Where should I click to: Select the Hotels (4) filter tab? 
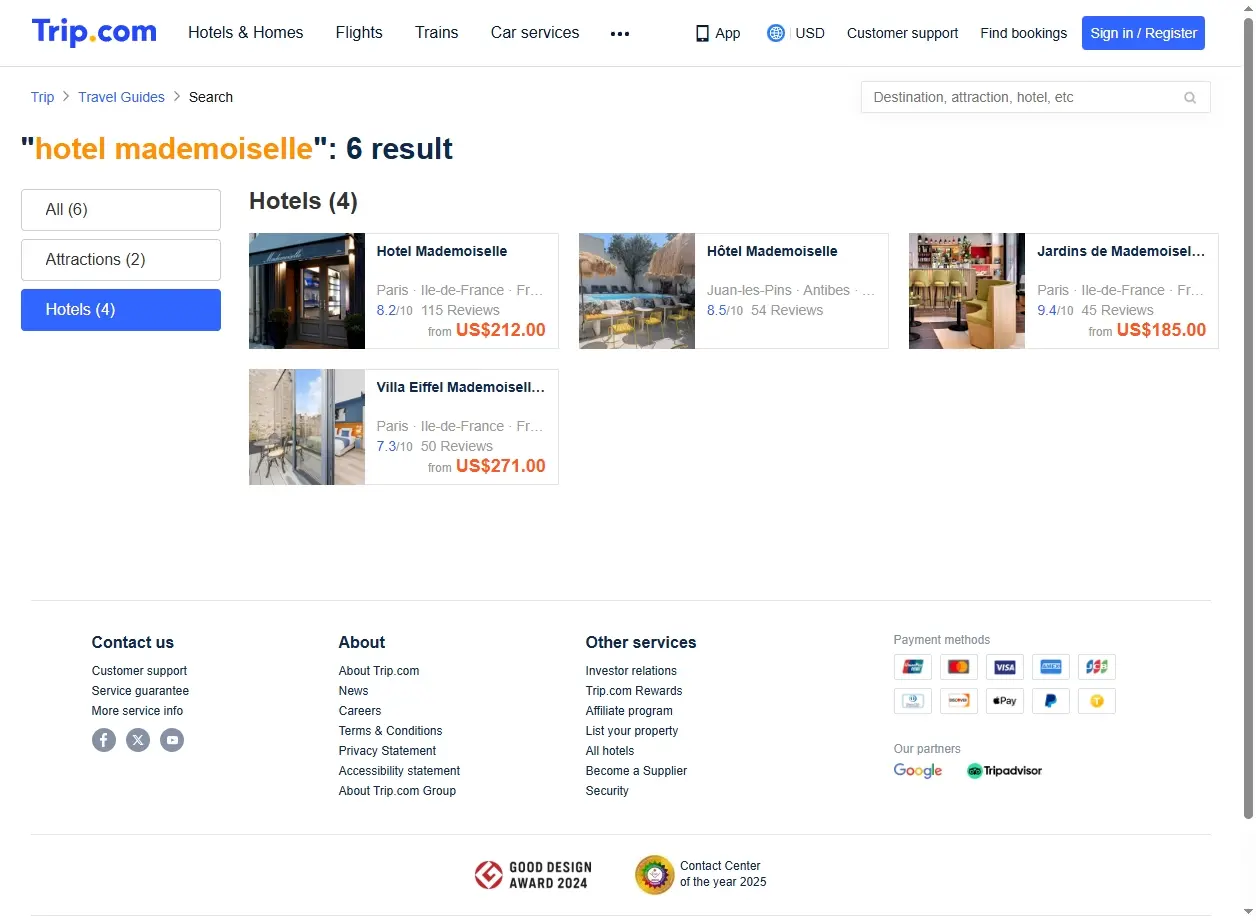coord(121,310)
